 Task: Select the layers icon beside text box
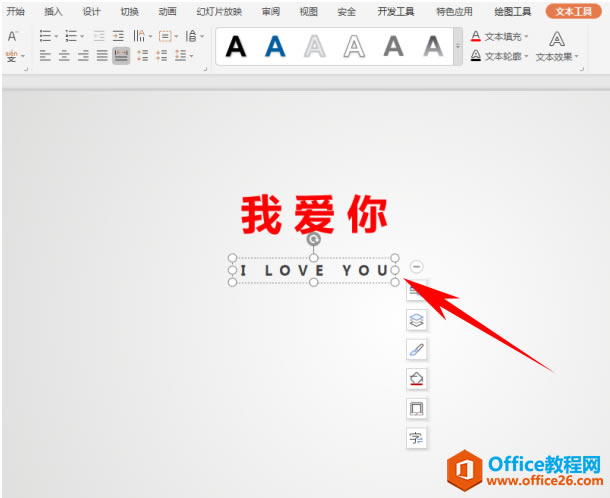pos(416,320)
